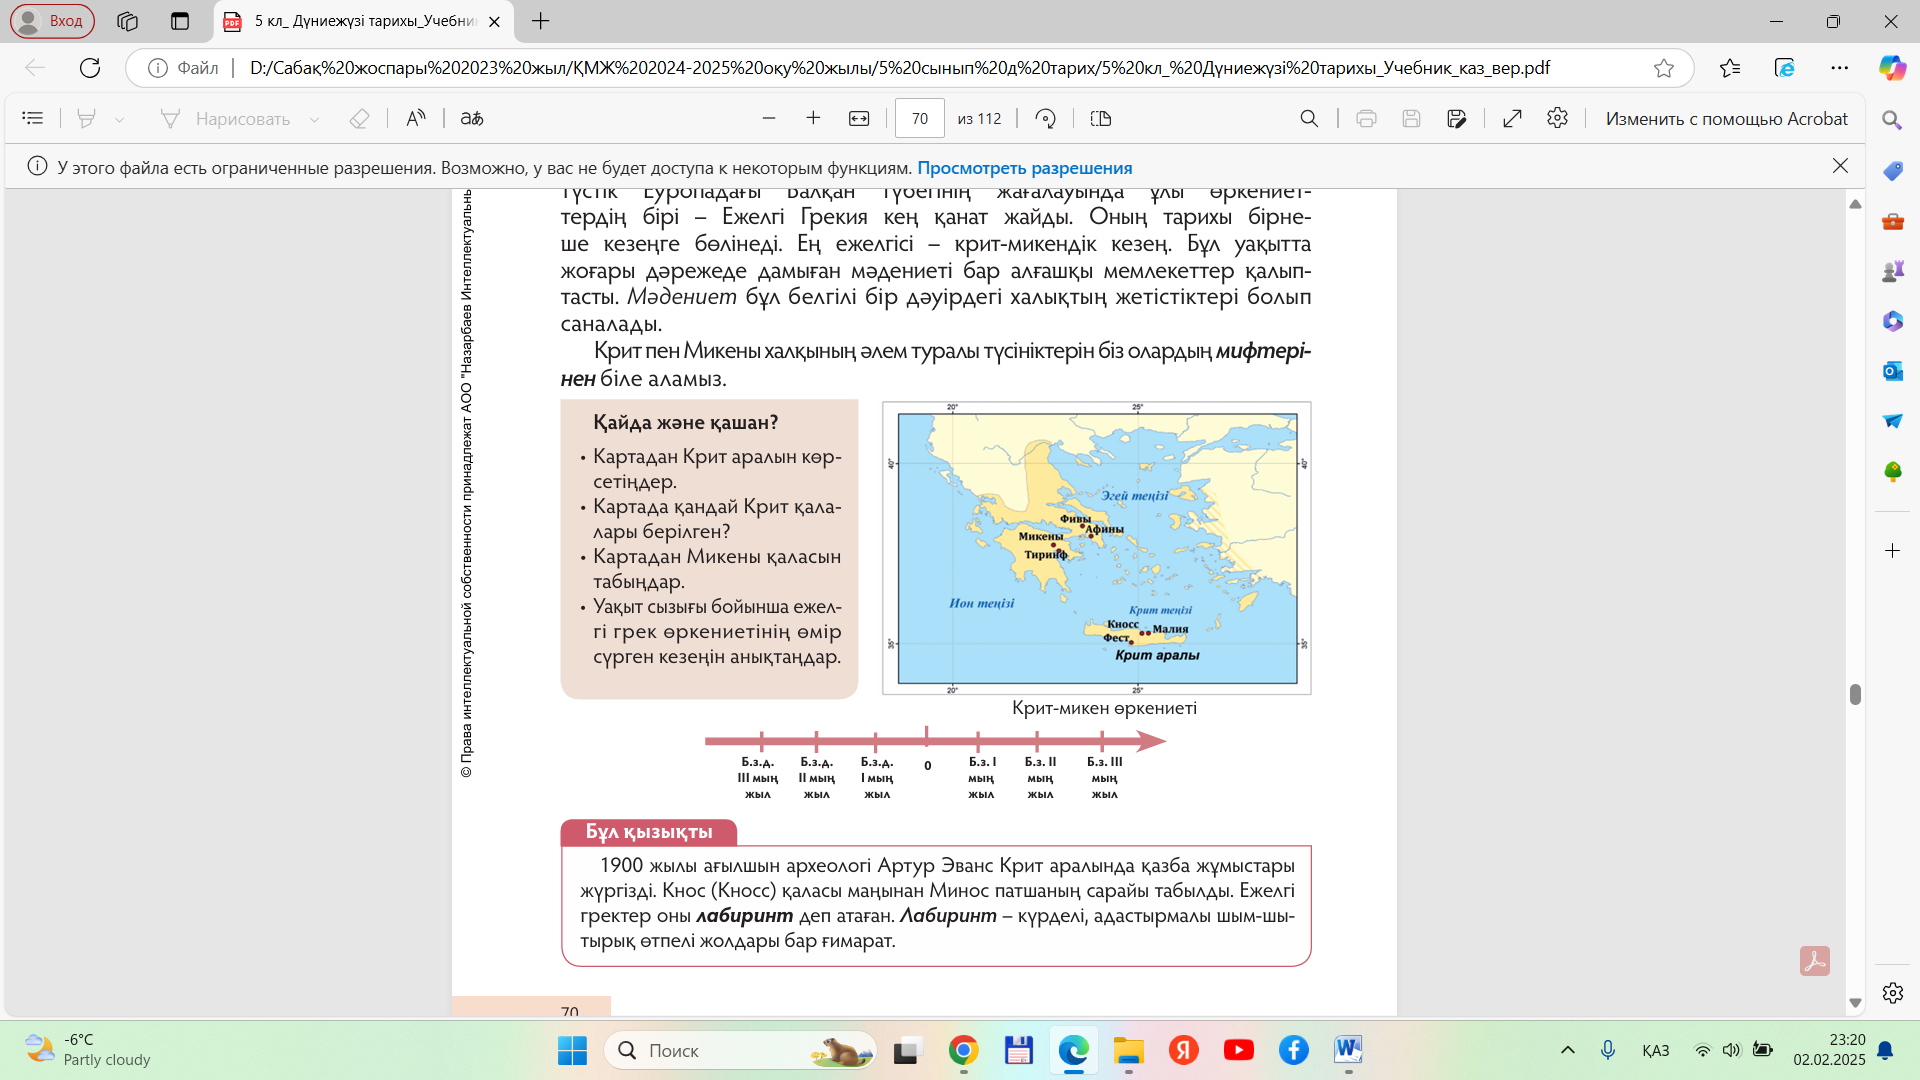Expand the Нарисовать options dropdown arrow
Screen dimensions: 1920x1080
314,119
